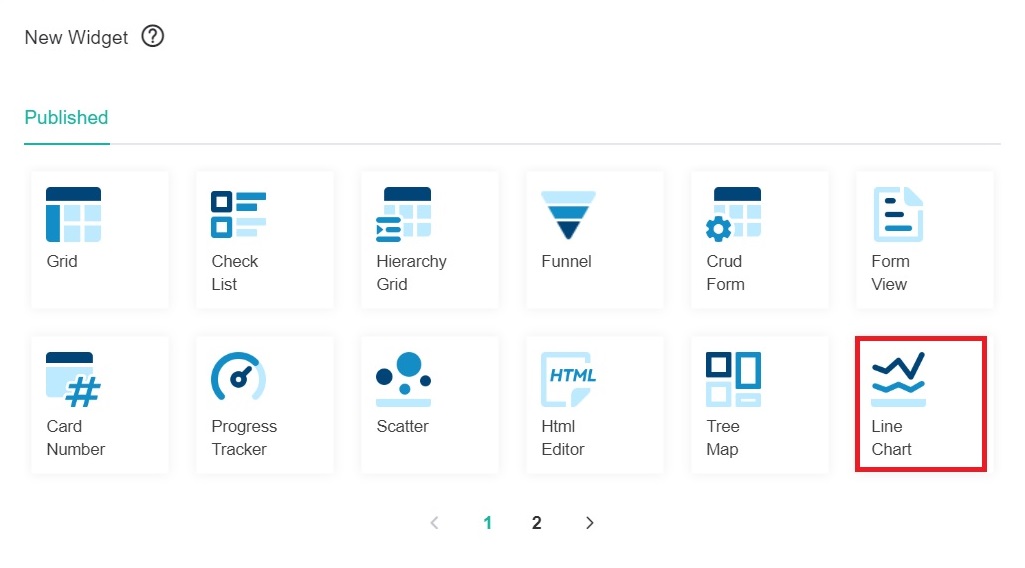Click page 1 in the pagination
Screen dimensions: 1025x568
click(488, 523)
